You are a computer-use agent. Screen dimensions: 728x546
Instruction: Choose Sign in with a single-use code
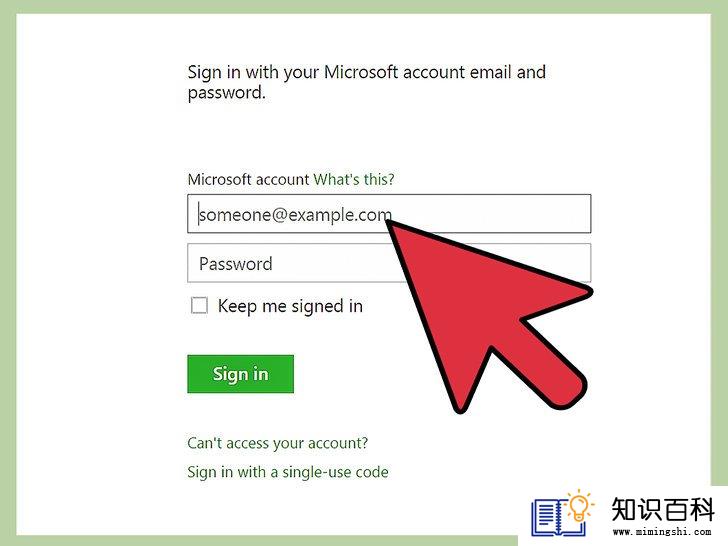[288, 472]
